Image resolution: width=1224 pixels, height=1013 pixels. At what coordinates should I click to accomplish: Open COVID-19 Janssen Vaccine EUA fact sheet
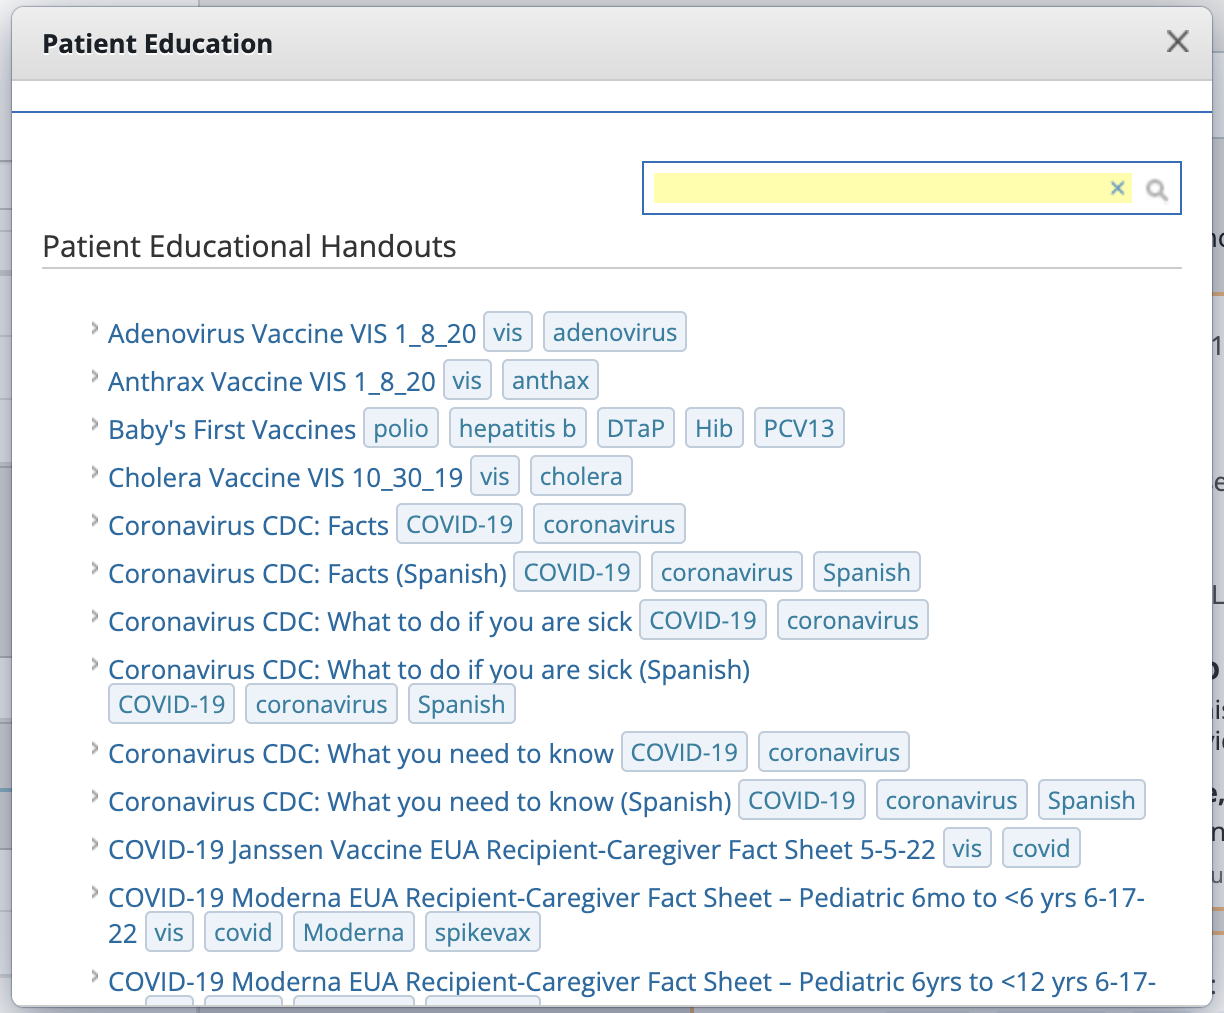click(520, 848)
